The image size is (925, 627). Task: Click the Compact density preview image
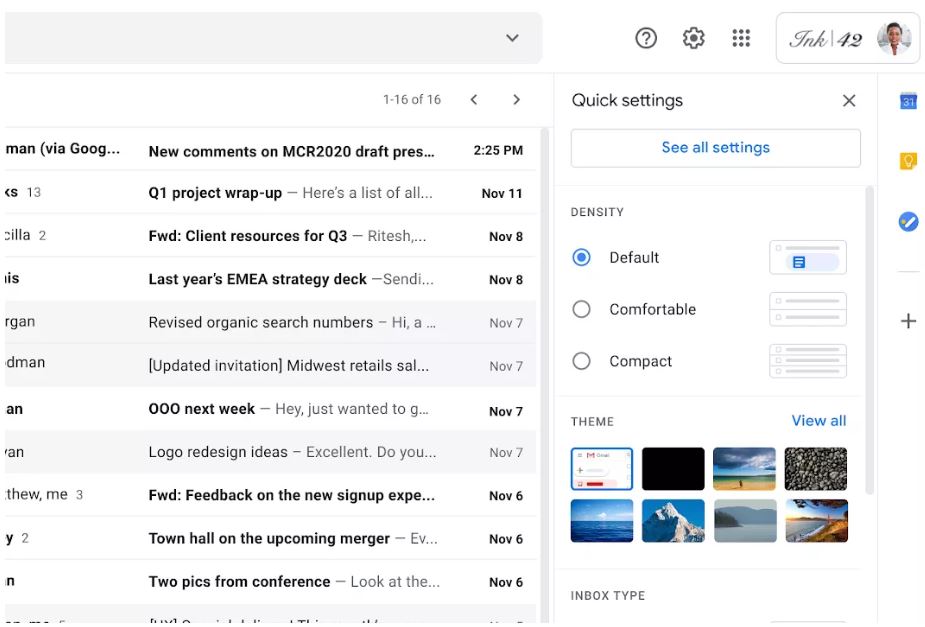tap(808, 361)
